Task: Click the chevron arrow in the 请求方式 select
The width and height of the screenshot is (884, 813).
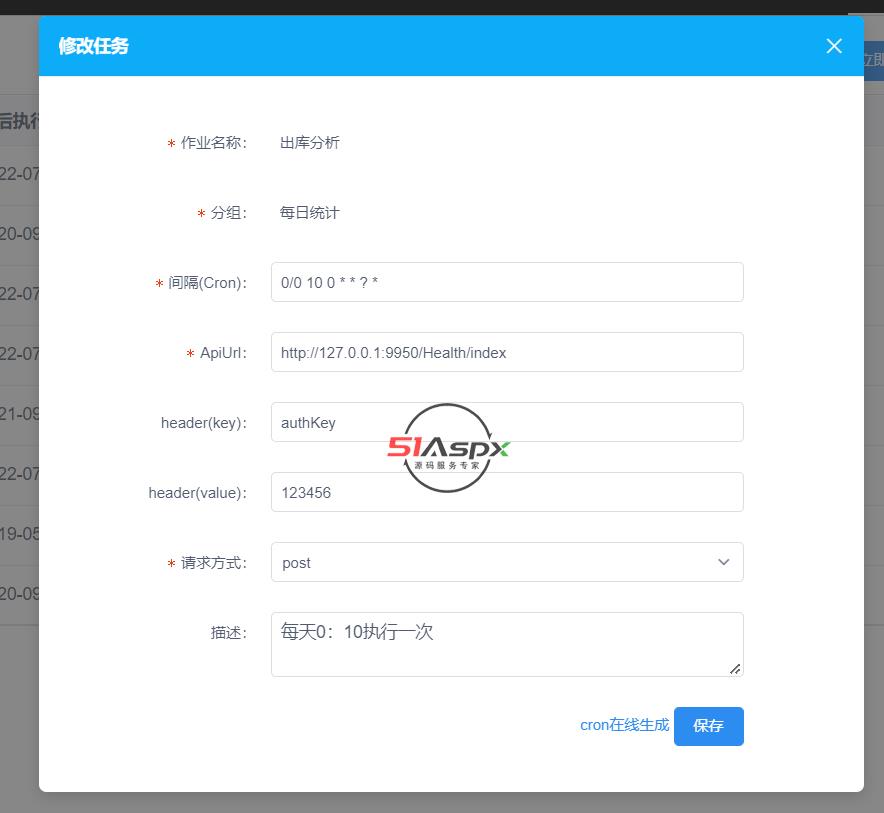Action: (x=724, y=562)
